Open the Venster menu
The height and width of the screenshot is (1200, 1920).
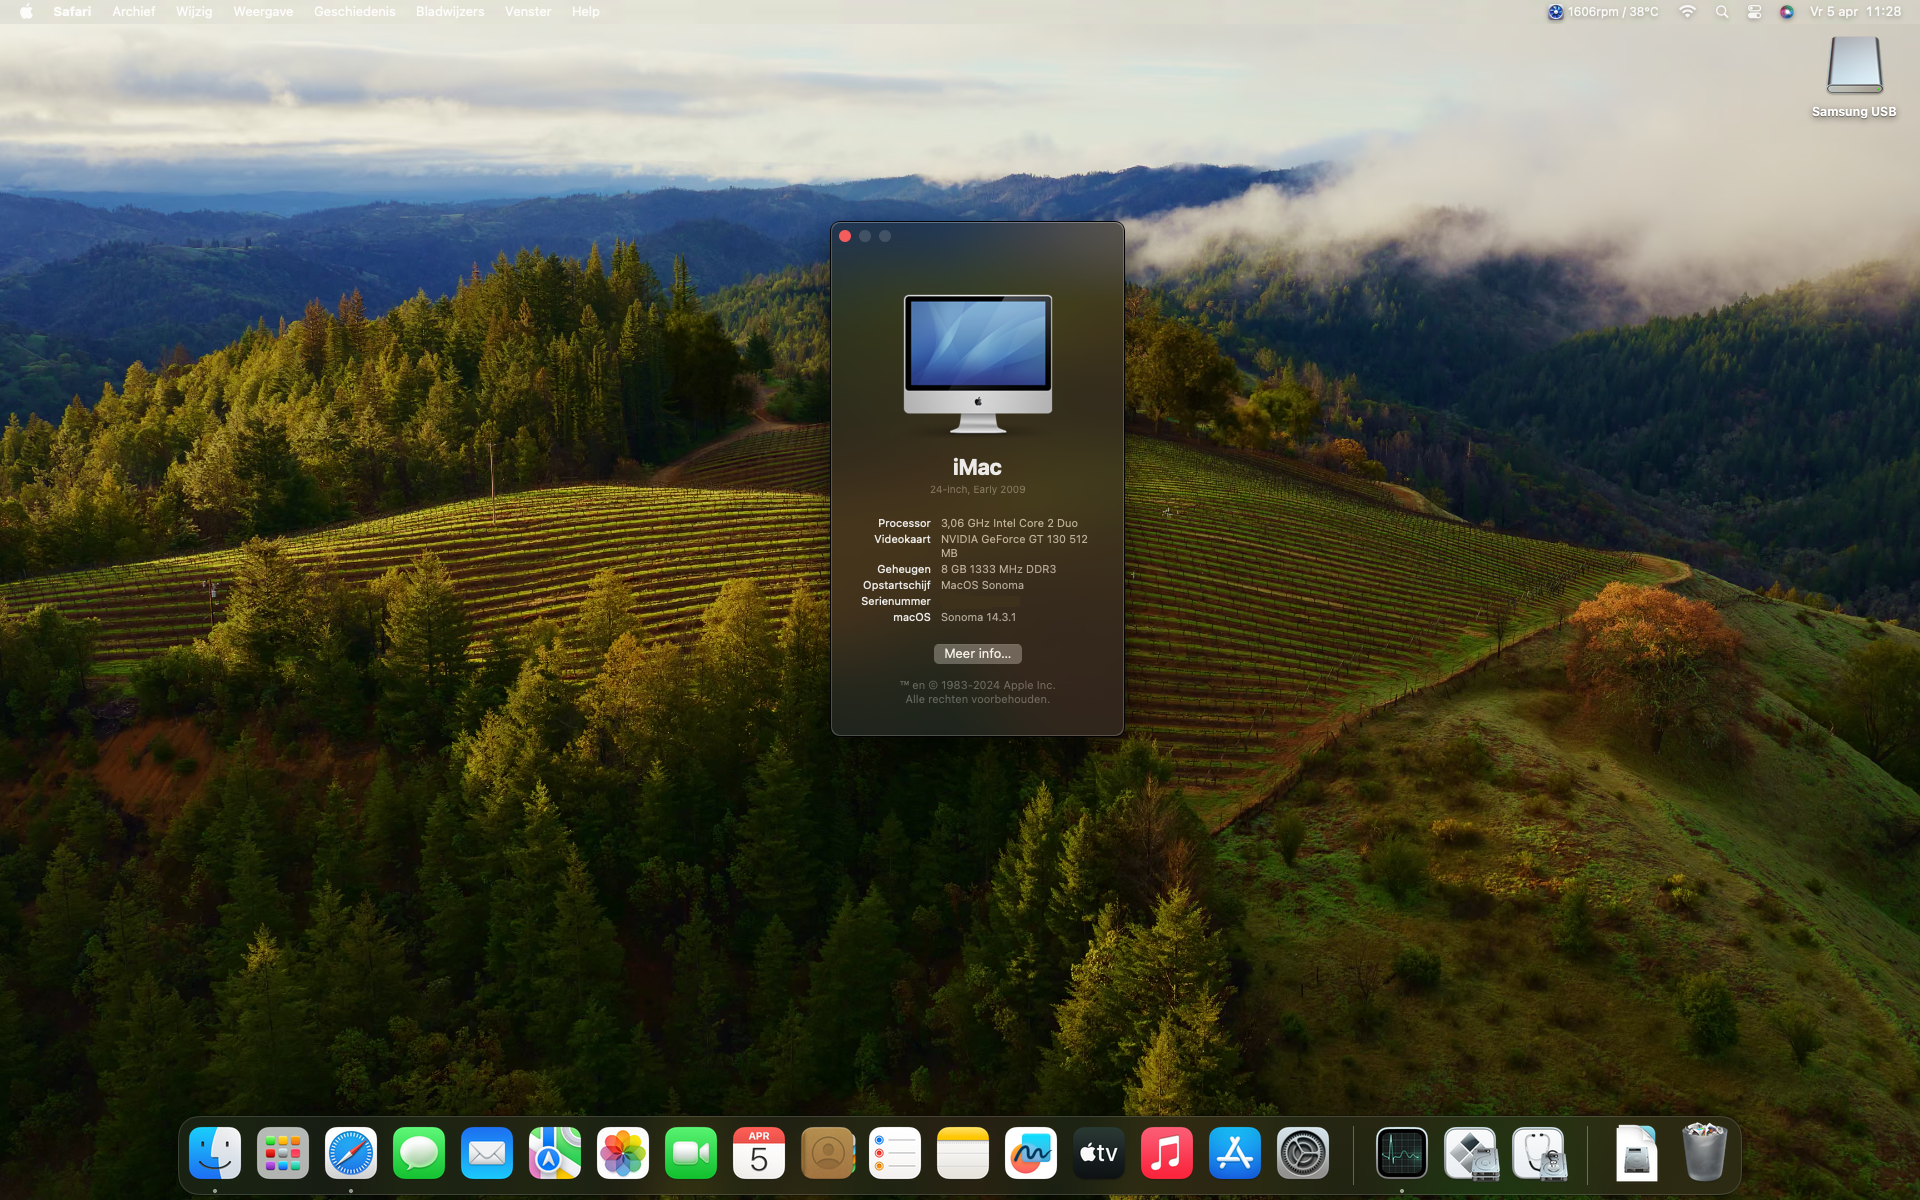pyautogui.click(x=528, y=12)
